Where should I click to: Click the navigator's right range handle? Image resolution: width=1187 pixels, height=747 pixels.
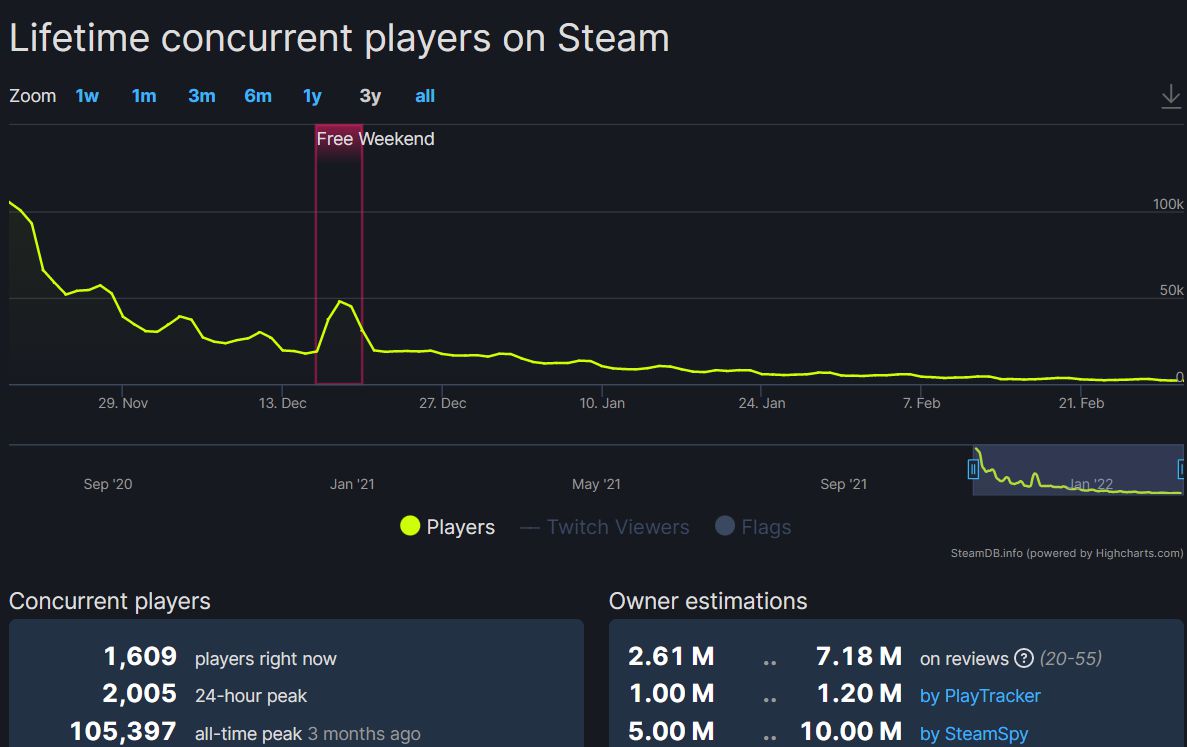1182,469
